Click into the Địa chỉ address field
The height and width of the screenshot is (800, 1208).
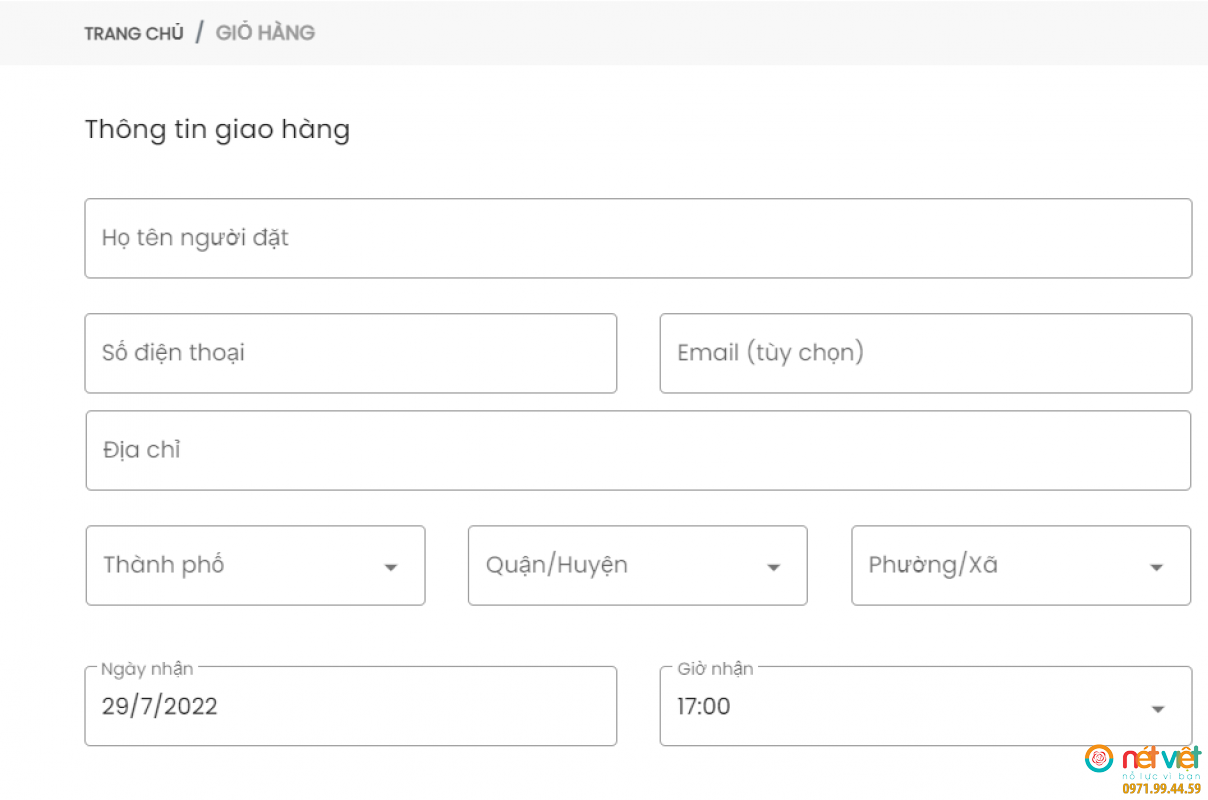pyautogui.click(x=638, y=450)
